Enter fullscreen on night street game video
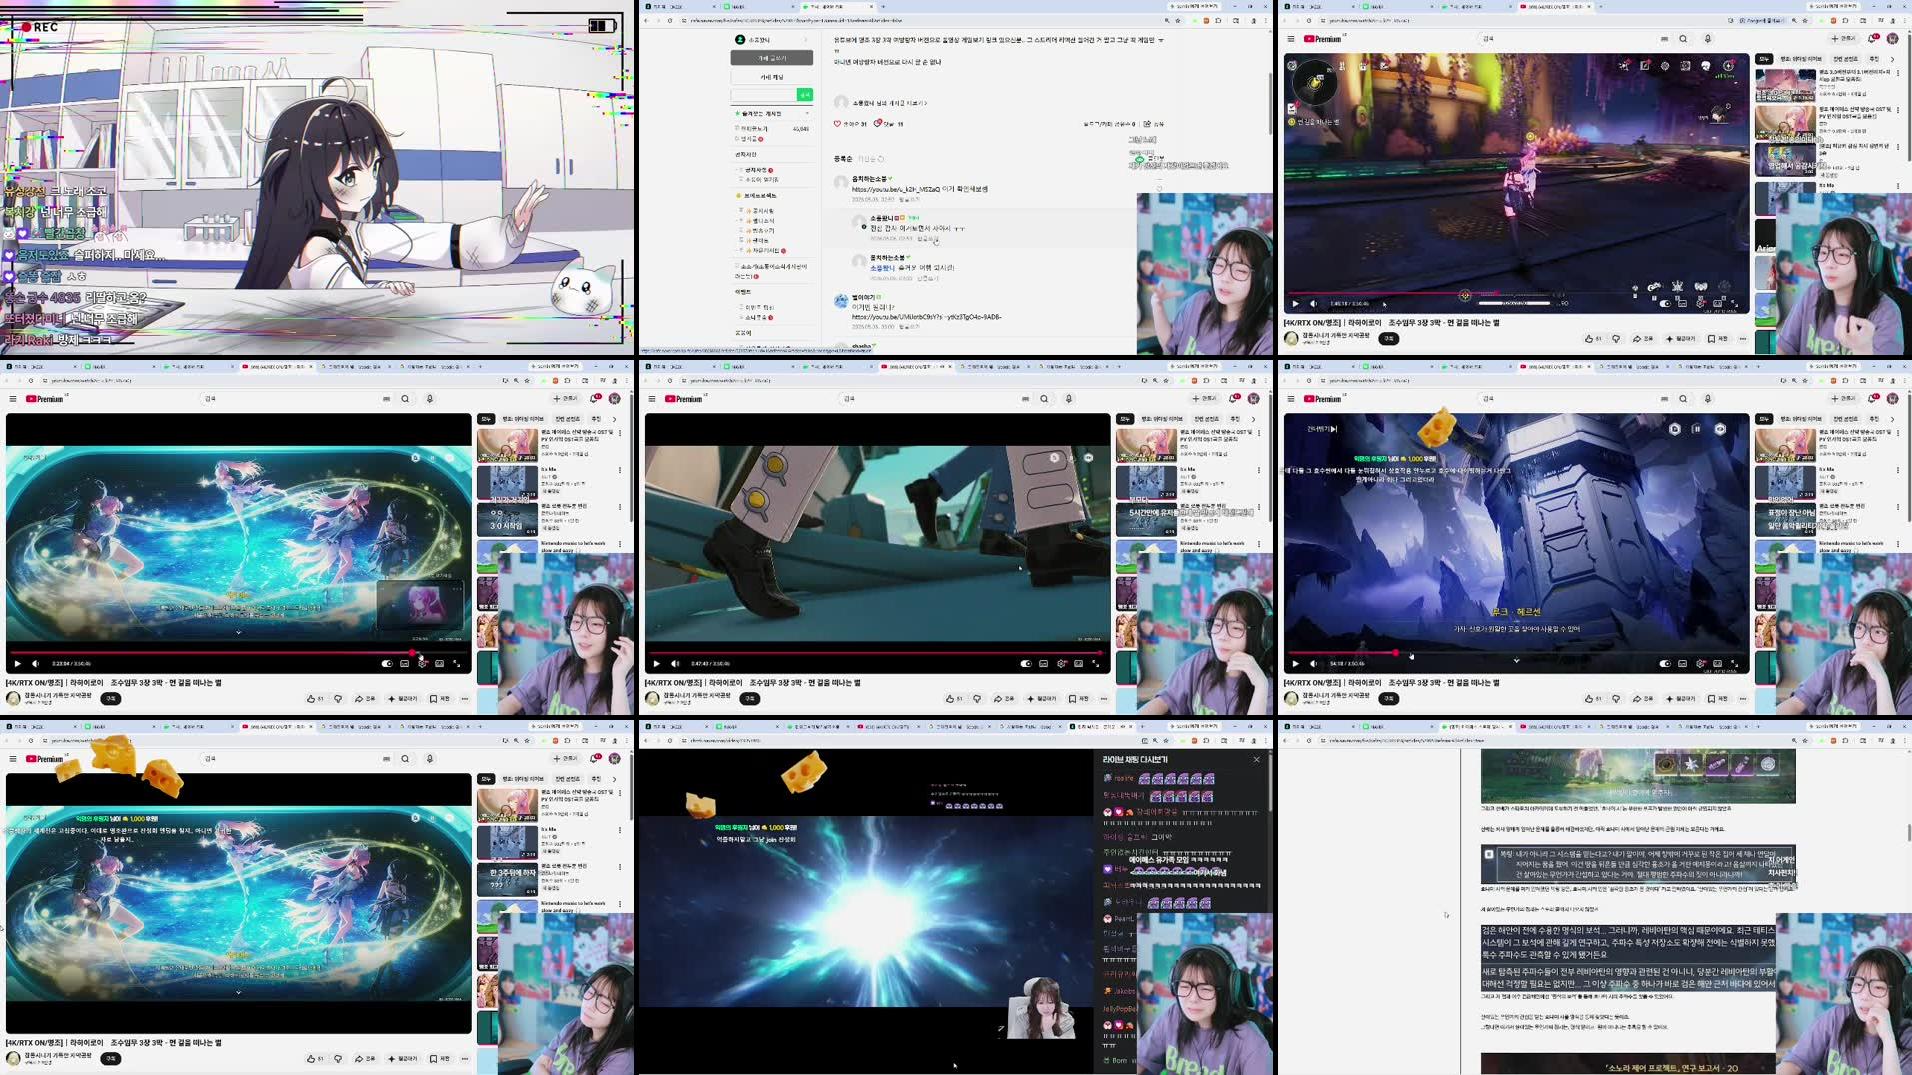Screen dimensions: 1912x1075 pyautogui.click(x=1735, y=302)
